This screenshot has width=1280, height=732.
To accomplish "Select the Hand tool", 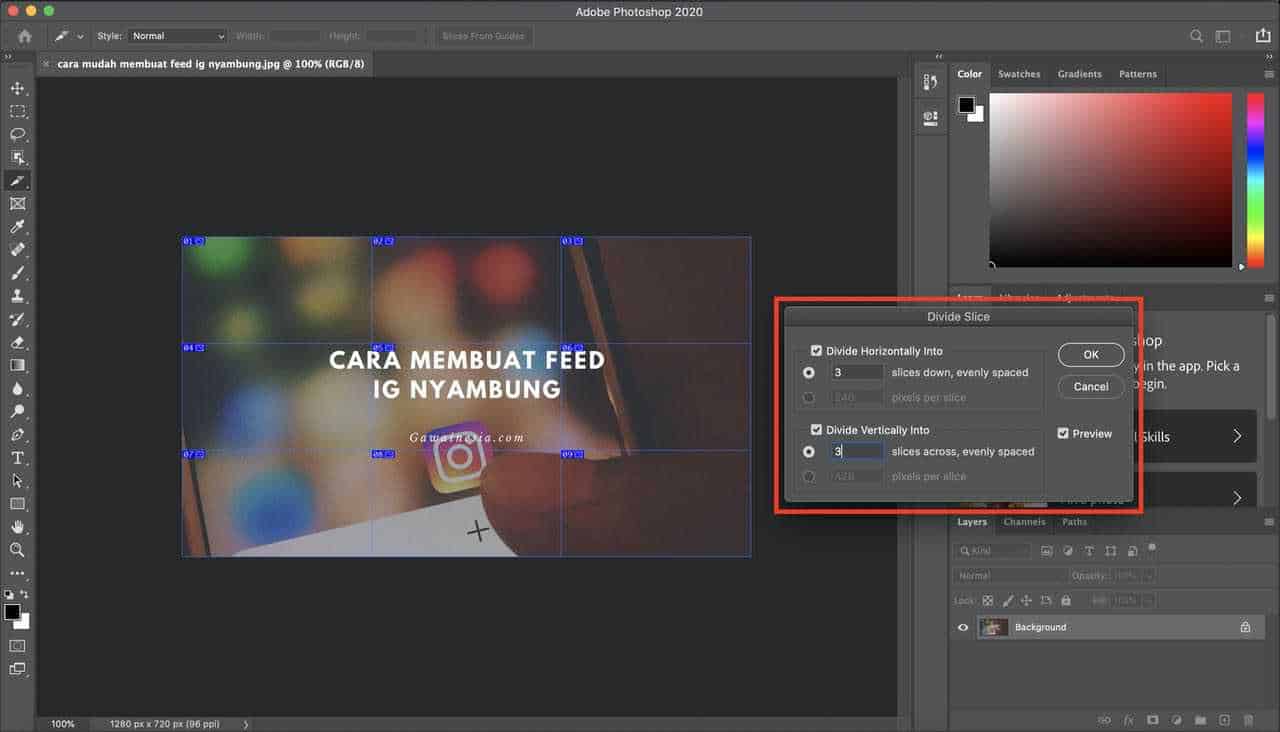I will (x=17, y=527).
